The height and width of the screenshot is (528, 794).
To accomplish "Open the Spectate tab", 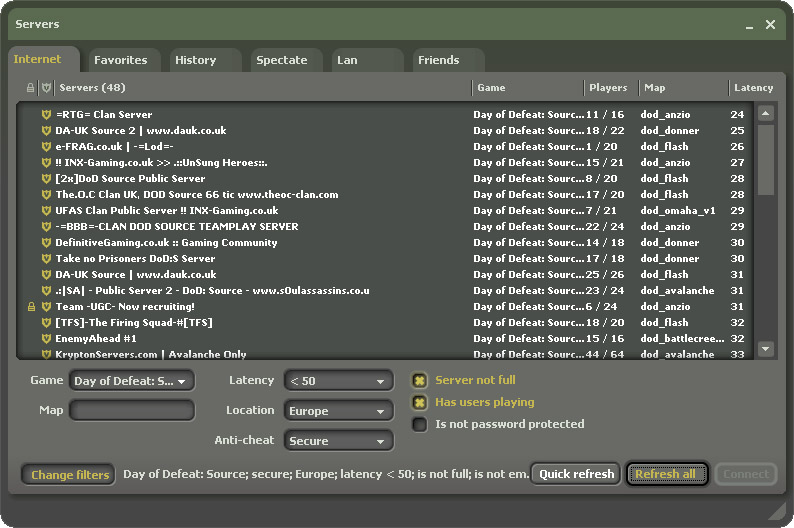I will (x=282, y=60).
